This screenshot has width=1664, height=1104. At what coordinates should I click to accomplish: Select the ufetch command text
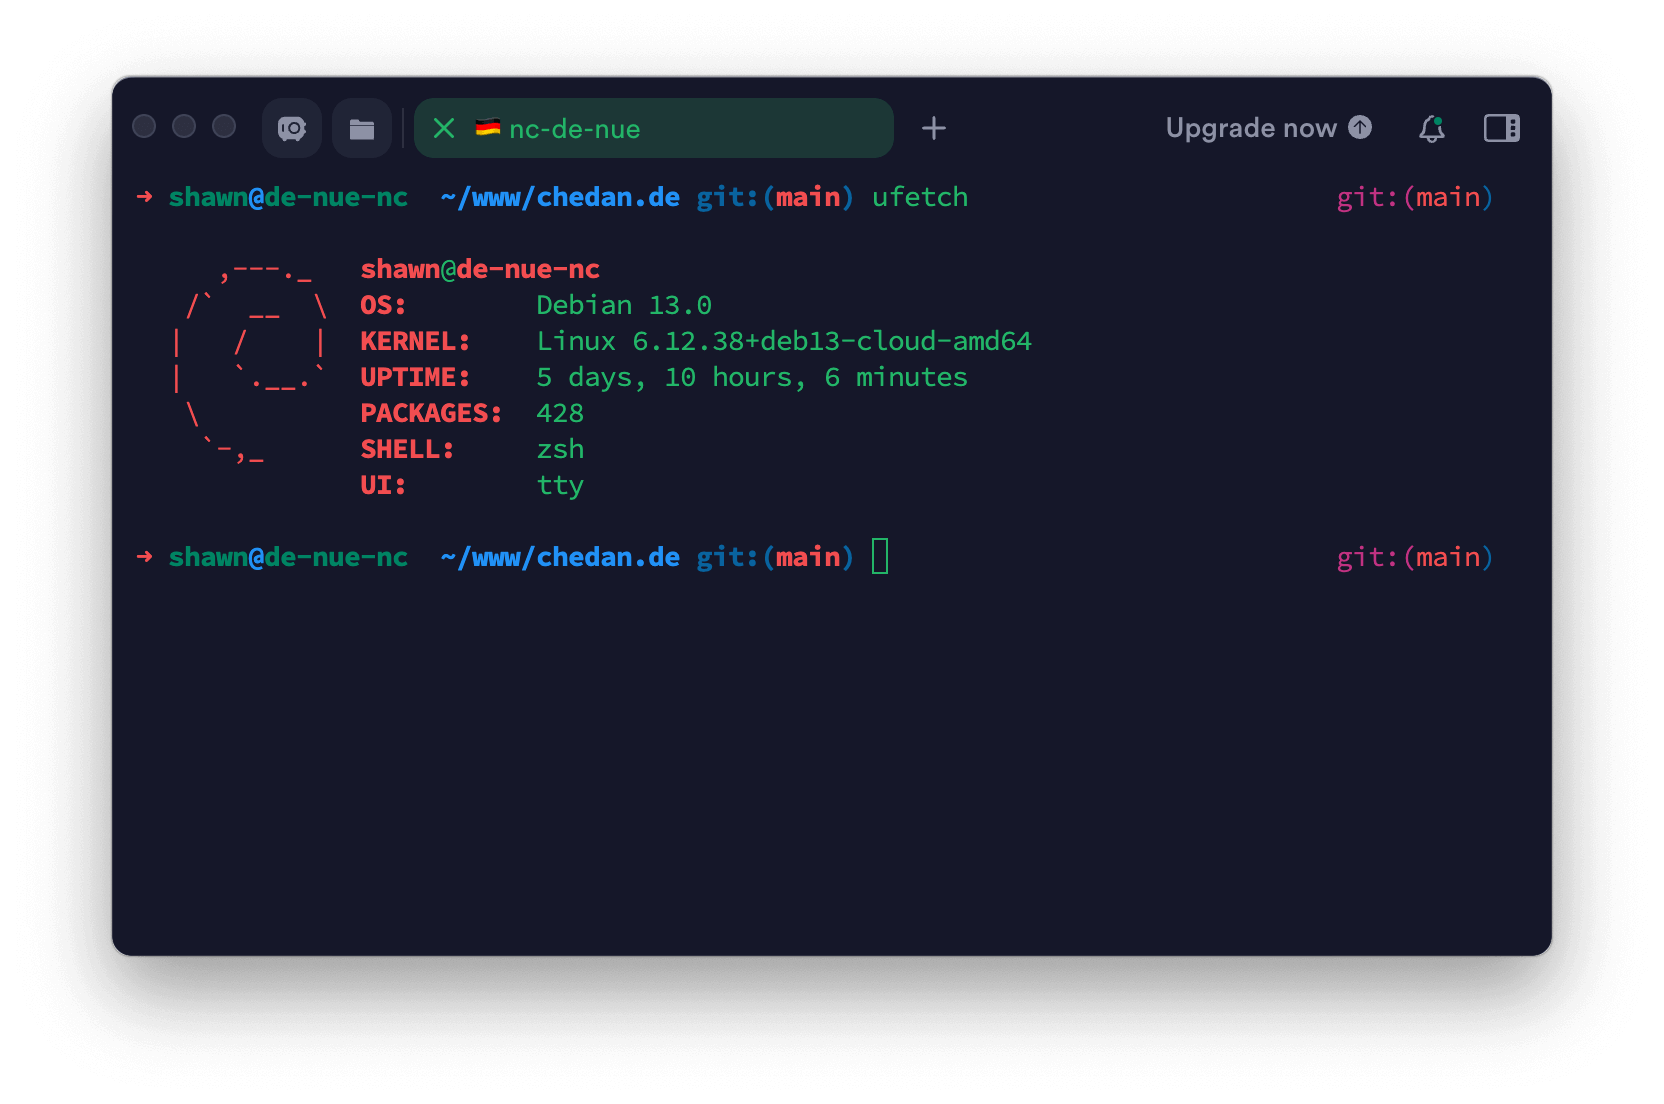coord(920,197)
